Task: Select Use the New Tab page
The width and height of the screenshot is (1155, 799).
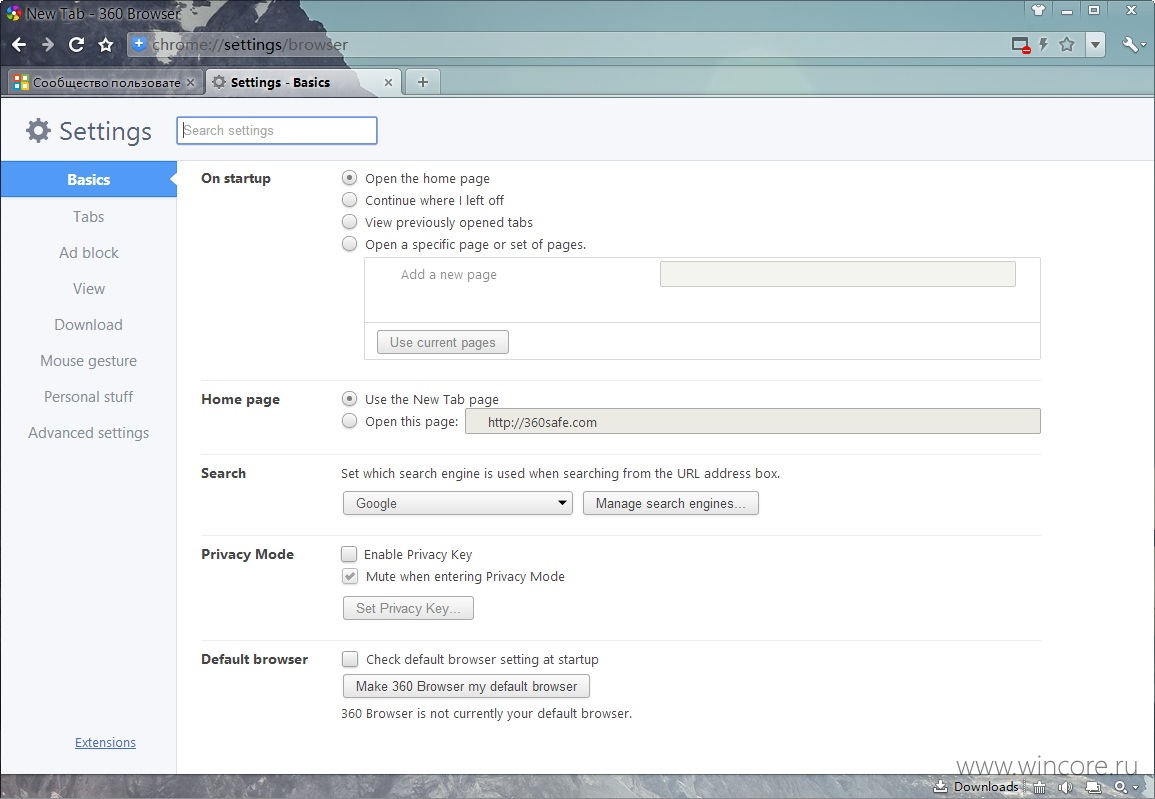Action: [350, 399]
